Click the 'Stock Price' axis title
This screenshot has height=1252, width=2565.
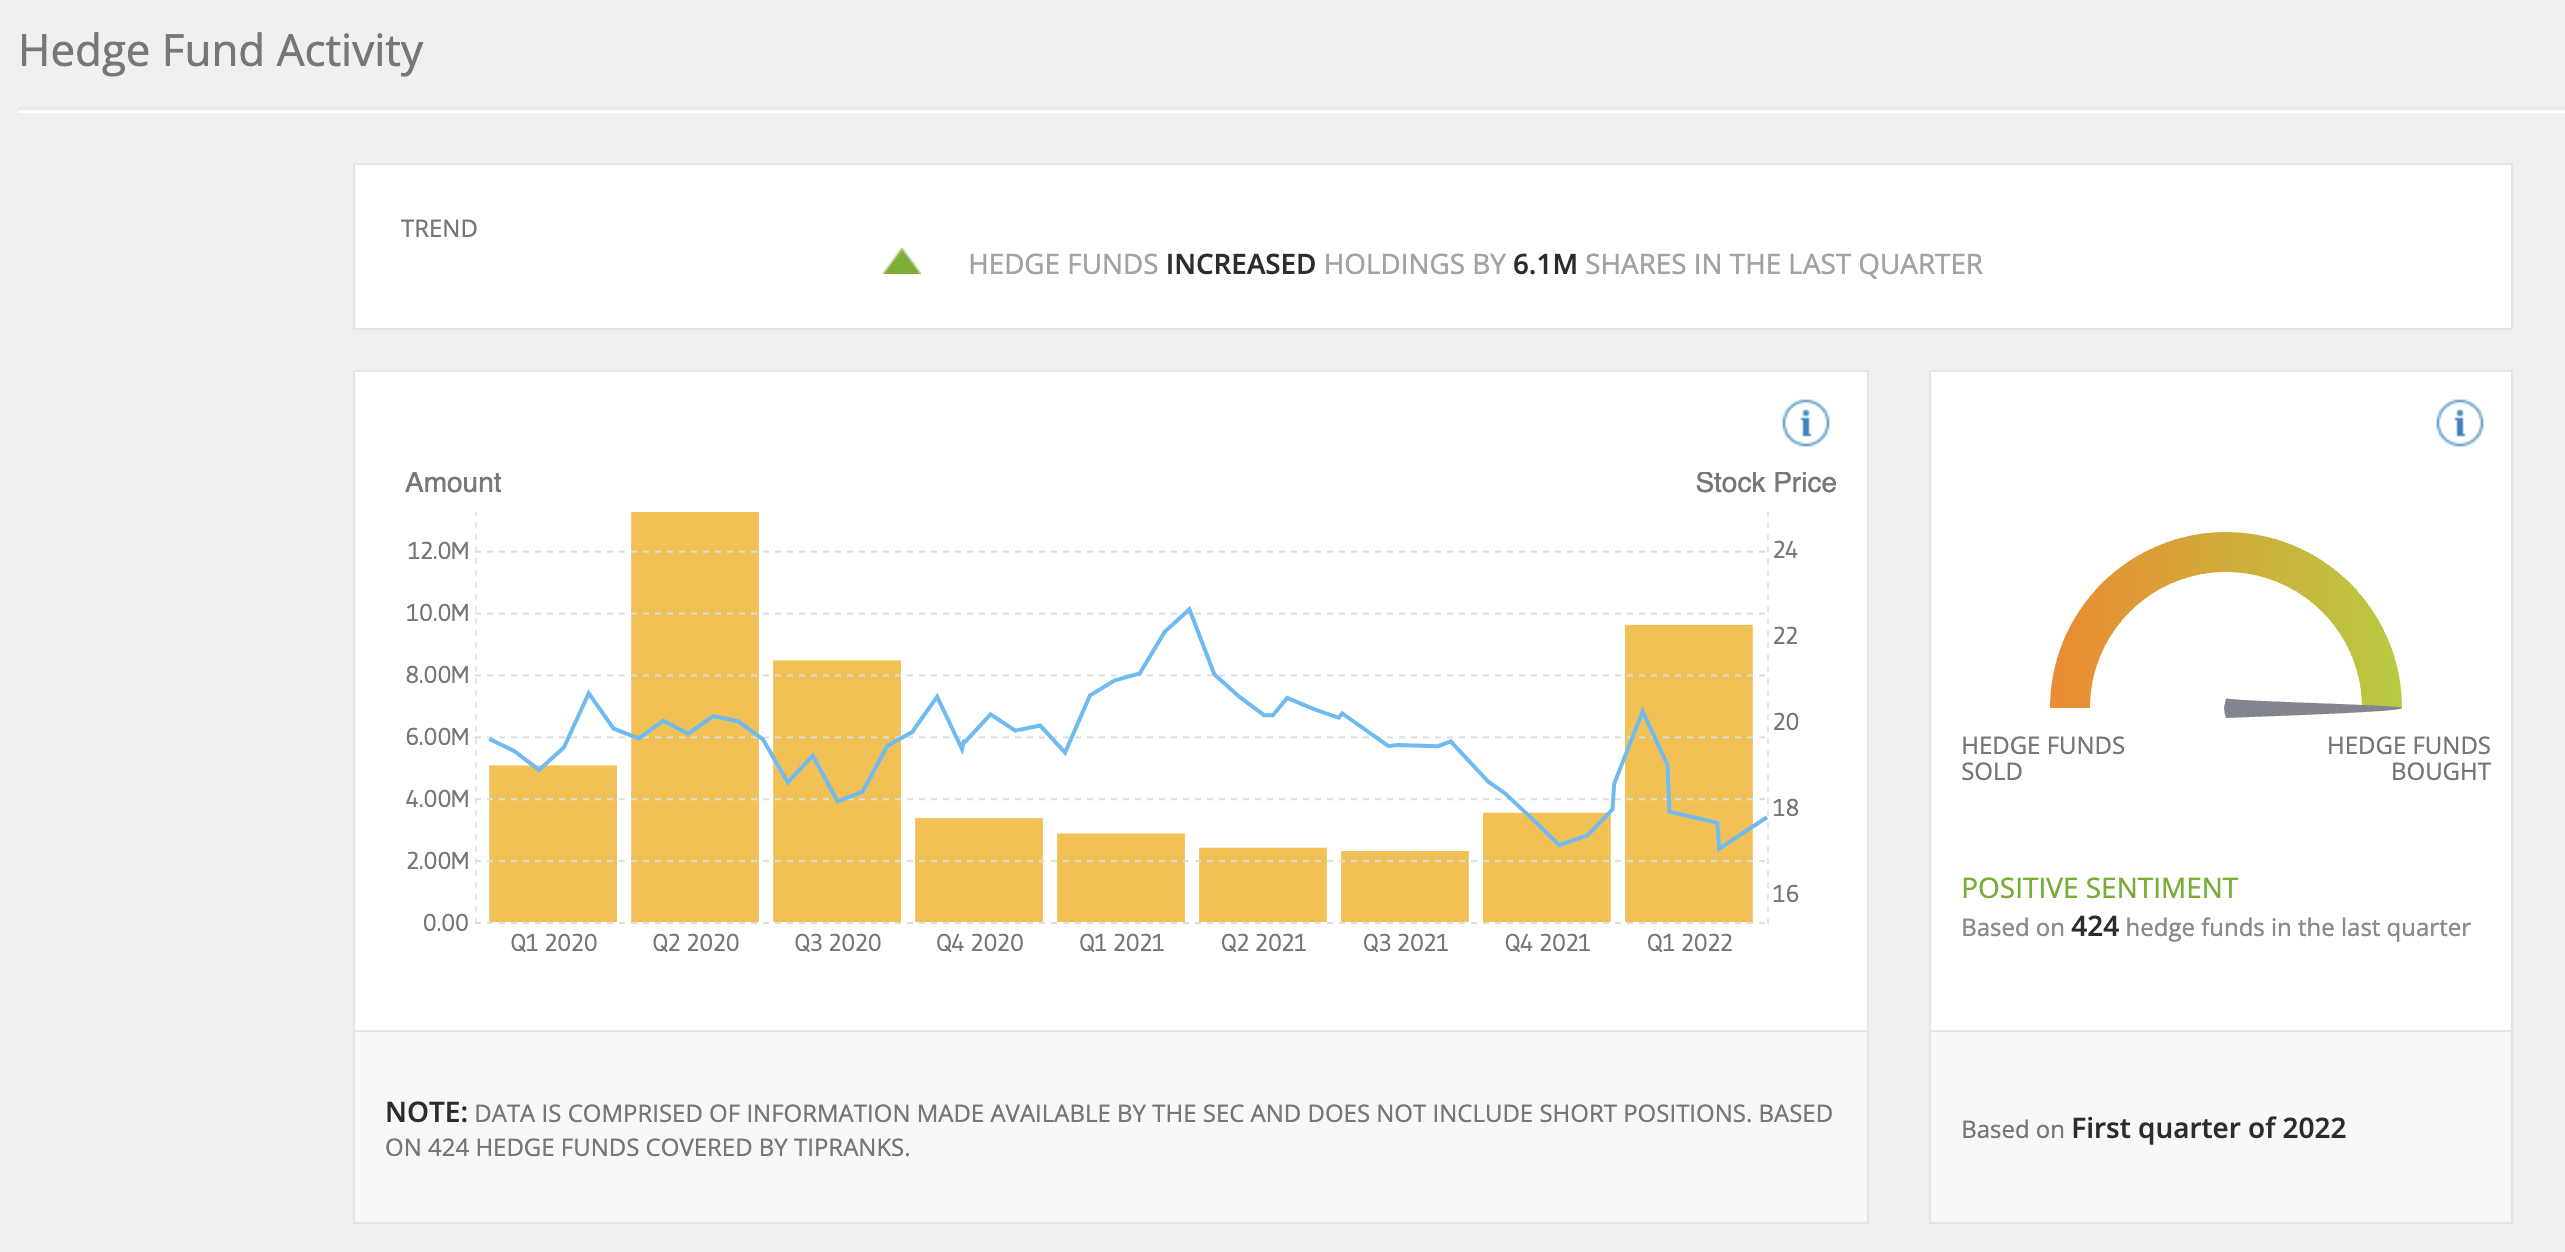[x=1766, y=483]
